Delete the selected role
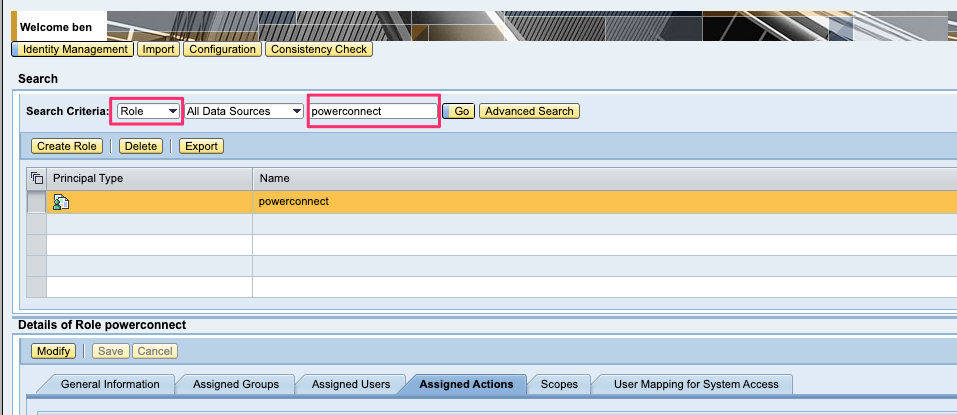This screenshot has height=415, width=957. click(141, 146)
